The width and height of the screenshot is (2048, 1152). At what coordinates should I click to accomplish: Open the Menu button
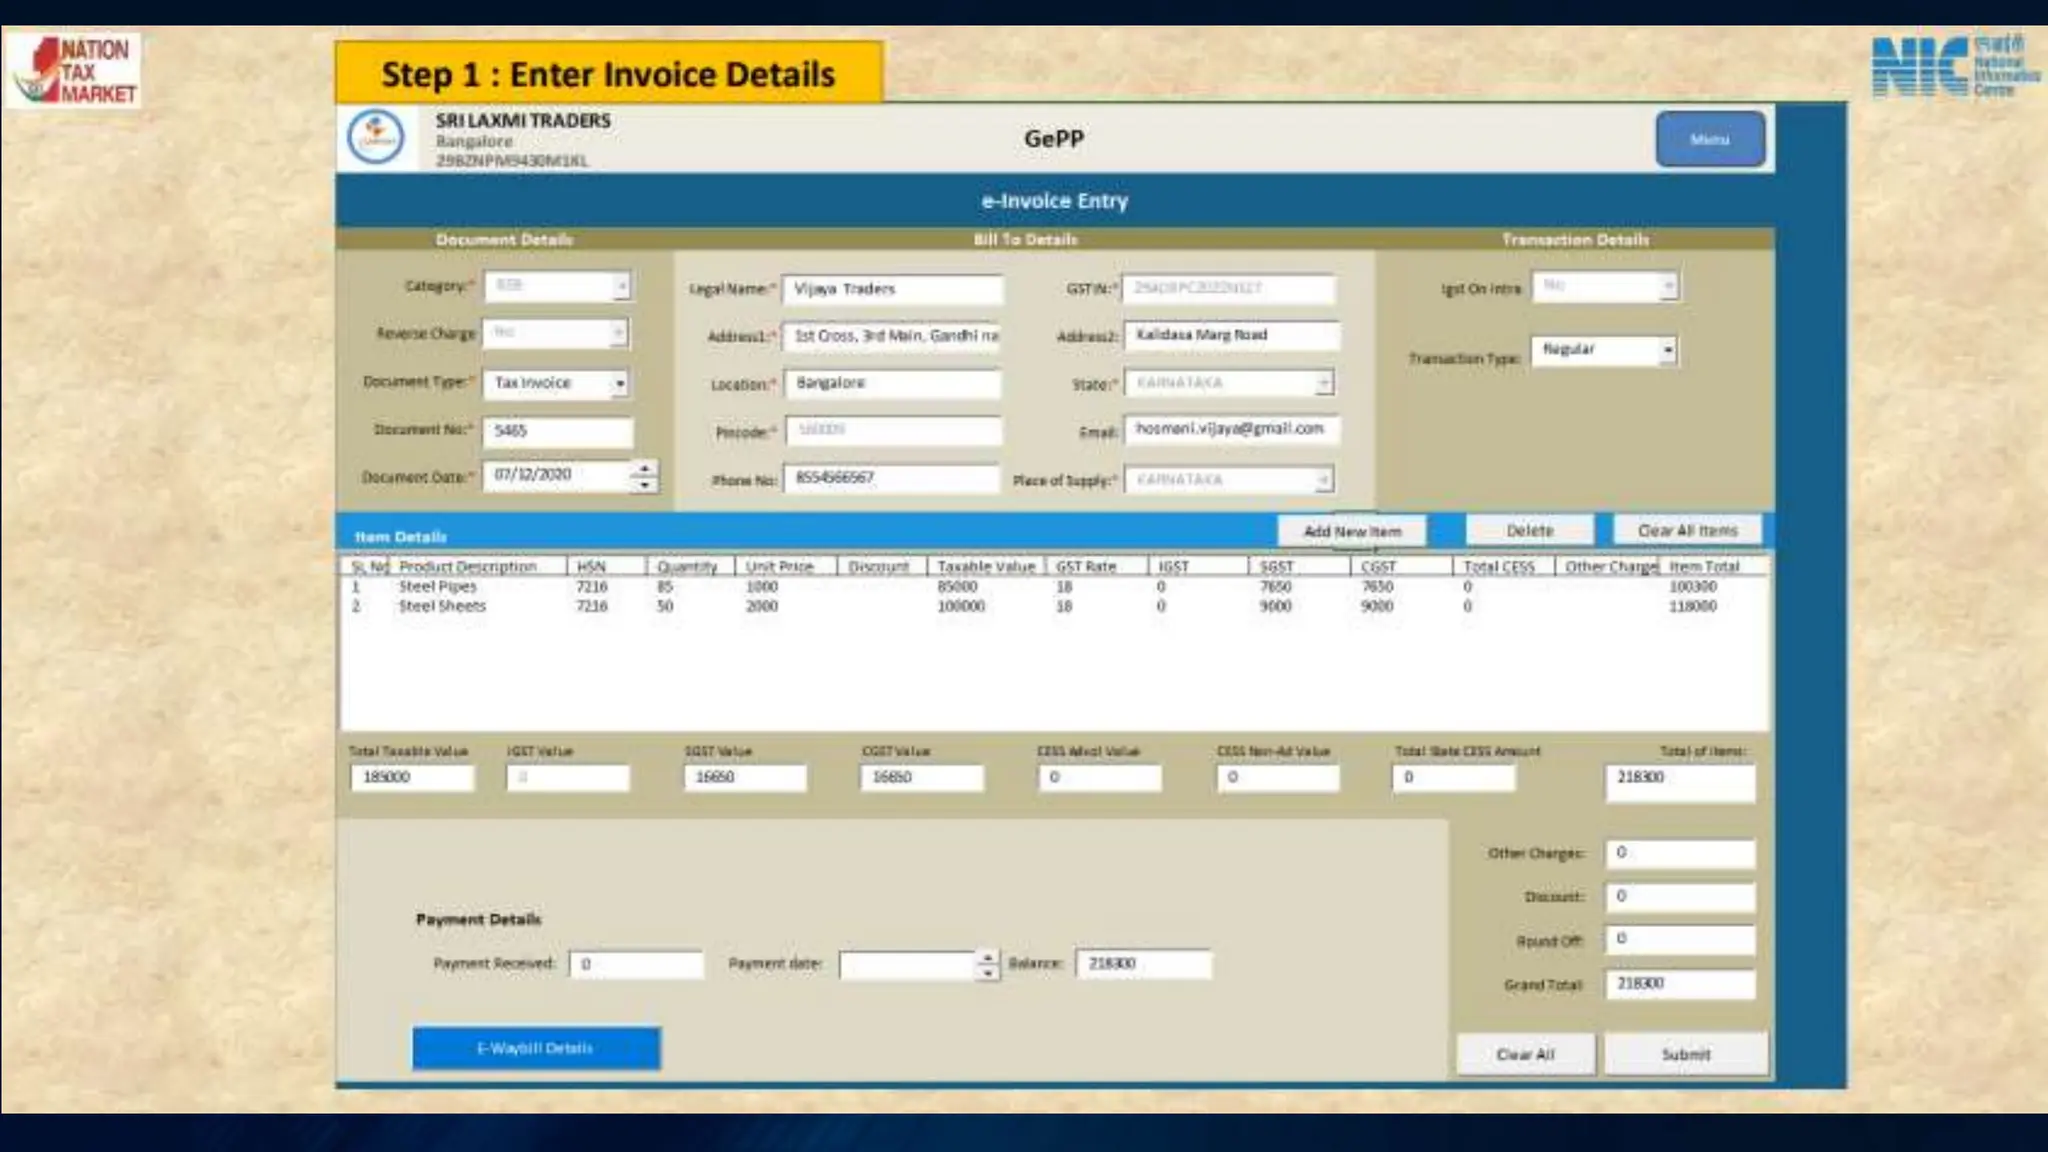[x=1709, y=139]
